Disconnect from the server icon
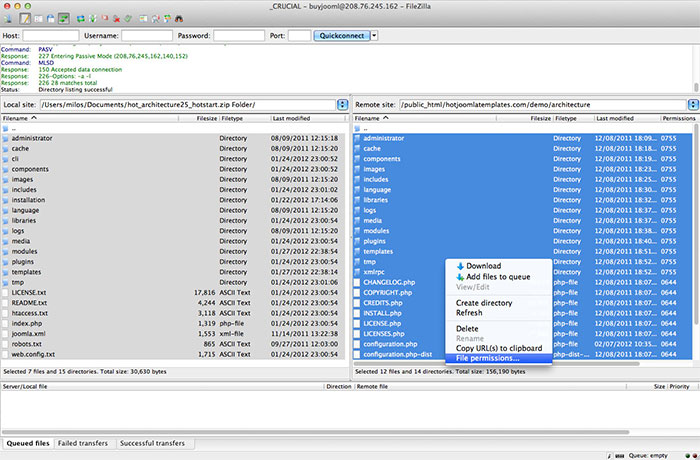 pos(117,19)
